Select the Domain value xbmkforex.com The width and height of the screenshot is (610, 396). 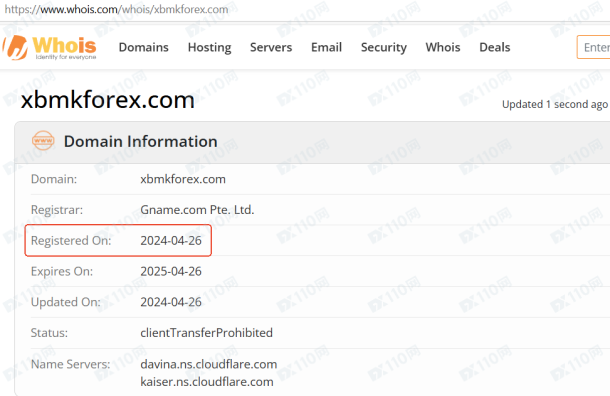tap(183, 179)
